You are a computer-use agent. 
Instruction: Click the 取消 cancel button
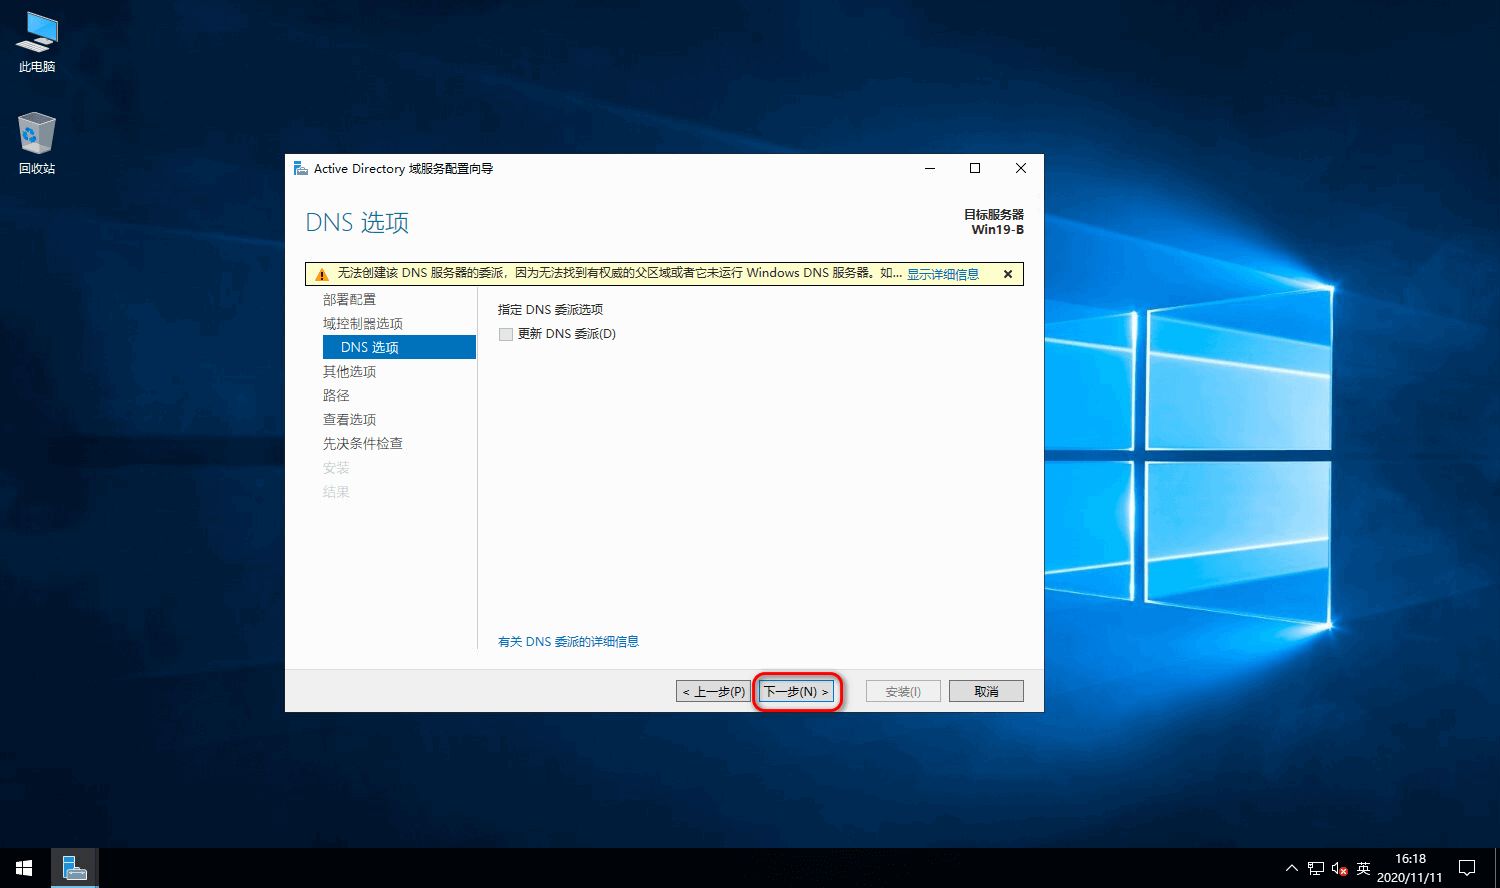click(x=986, y=691)
